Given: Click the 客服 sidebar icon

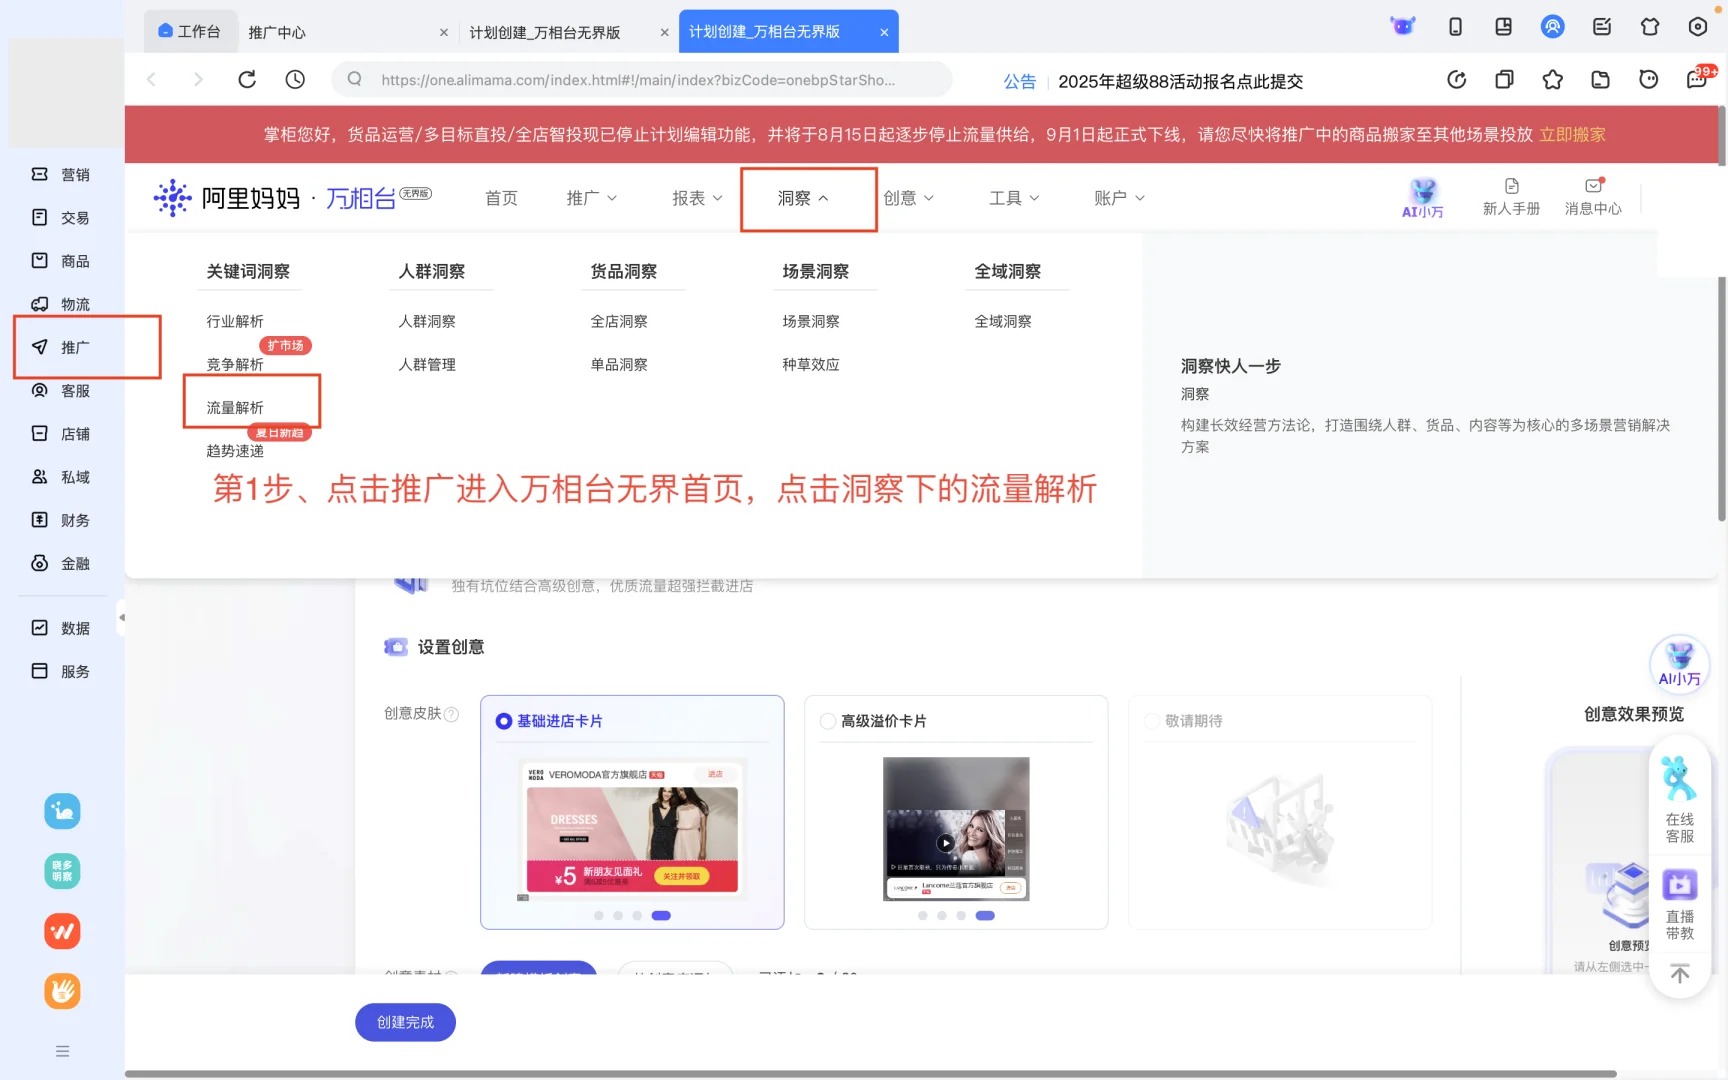Looking at the screenshot, I should (61, 390).
